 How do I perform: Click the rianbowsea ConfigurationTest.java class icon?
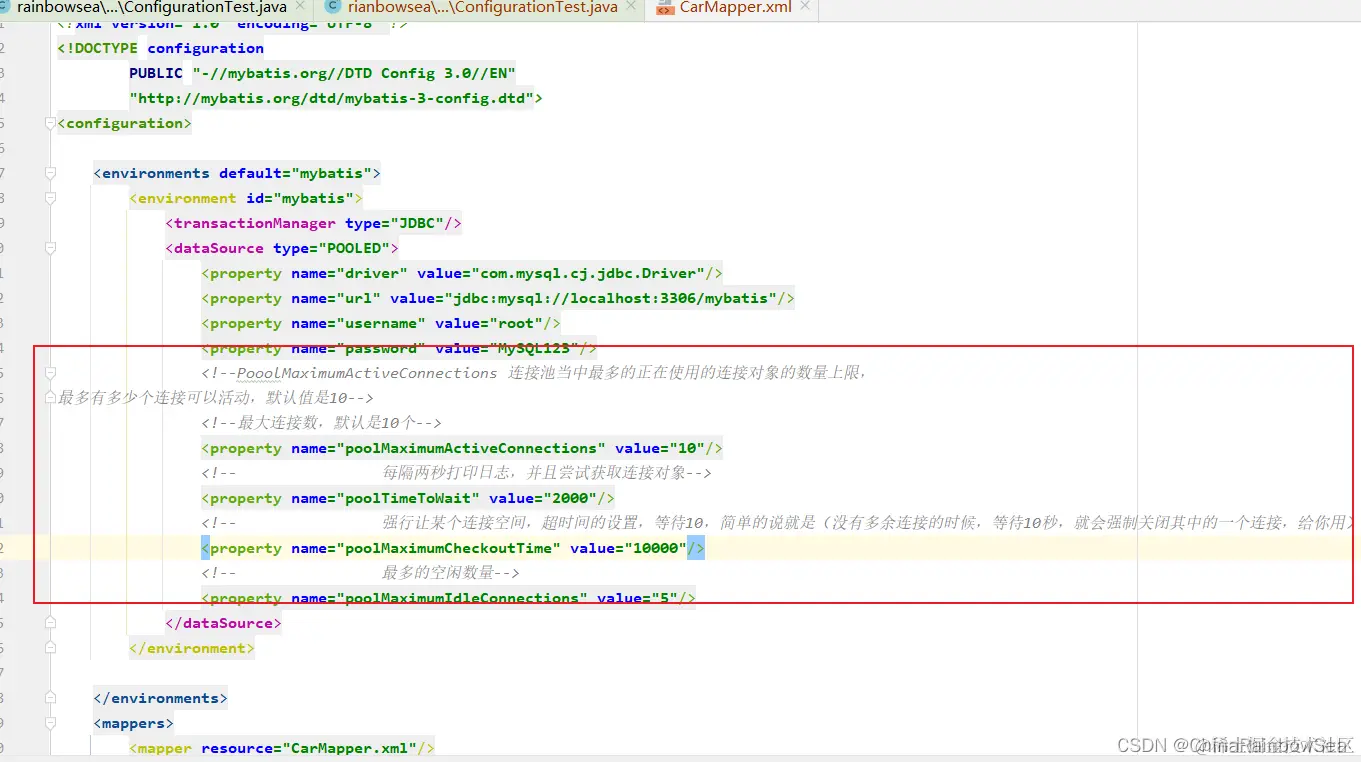pos(333,8)
